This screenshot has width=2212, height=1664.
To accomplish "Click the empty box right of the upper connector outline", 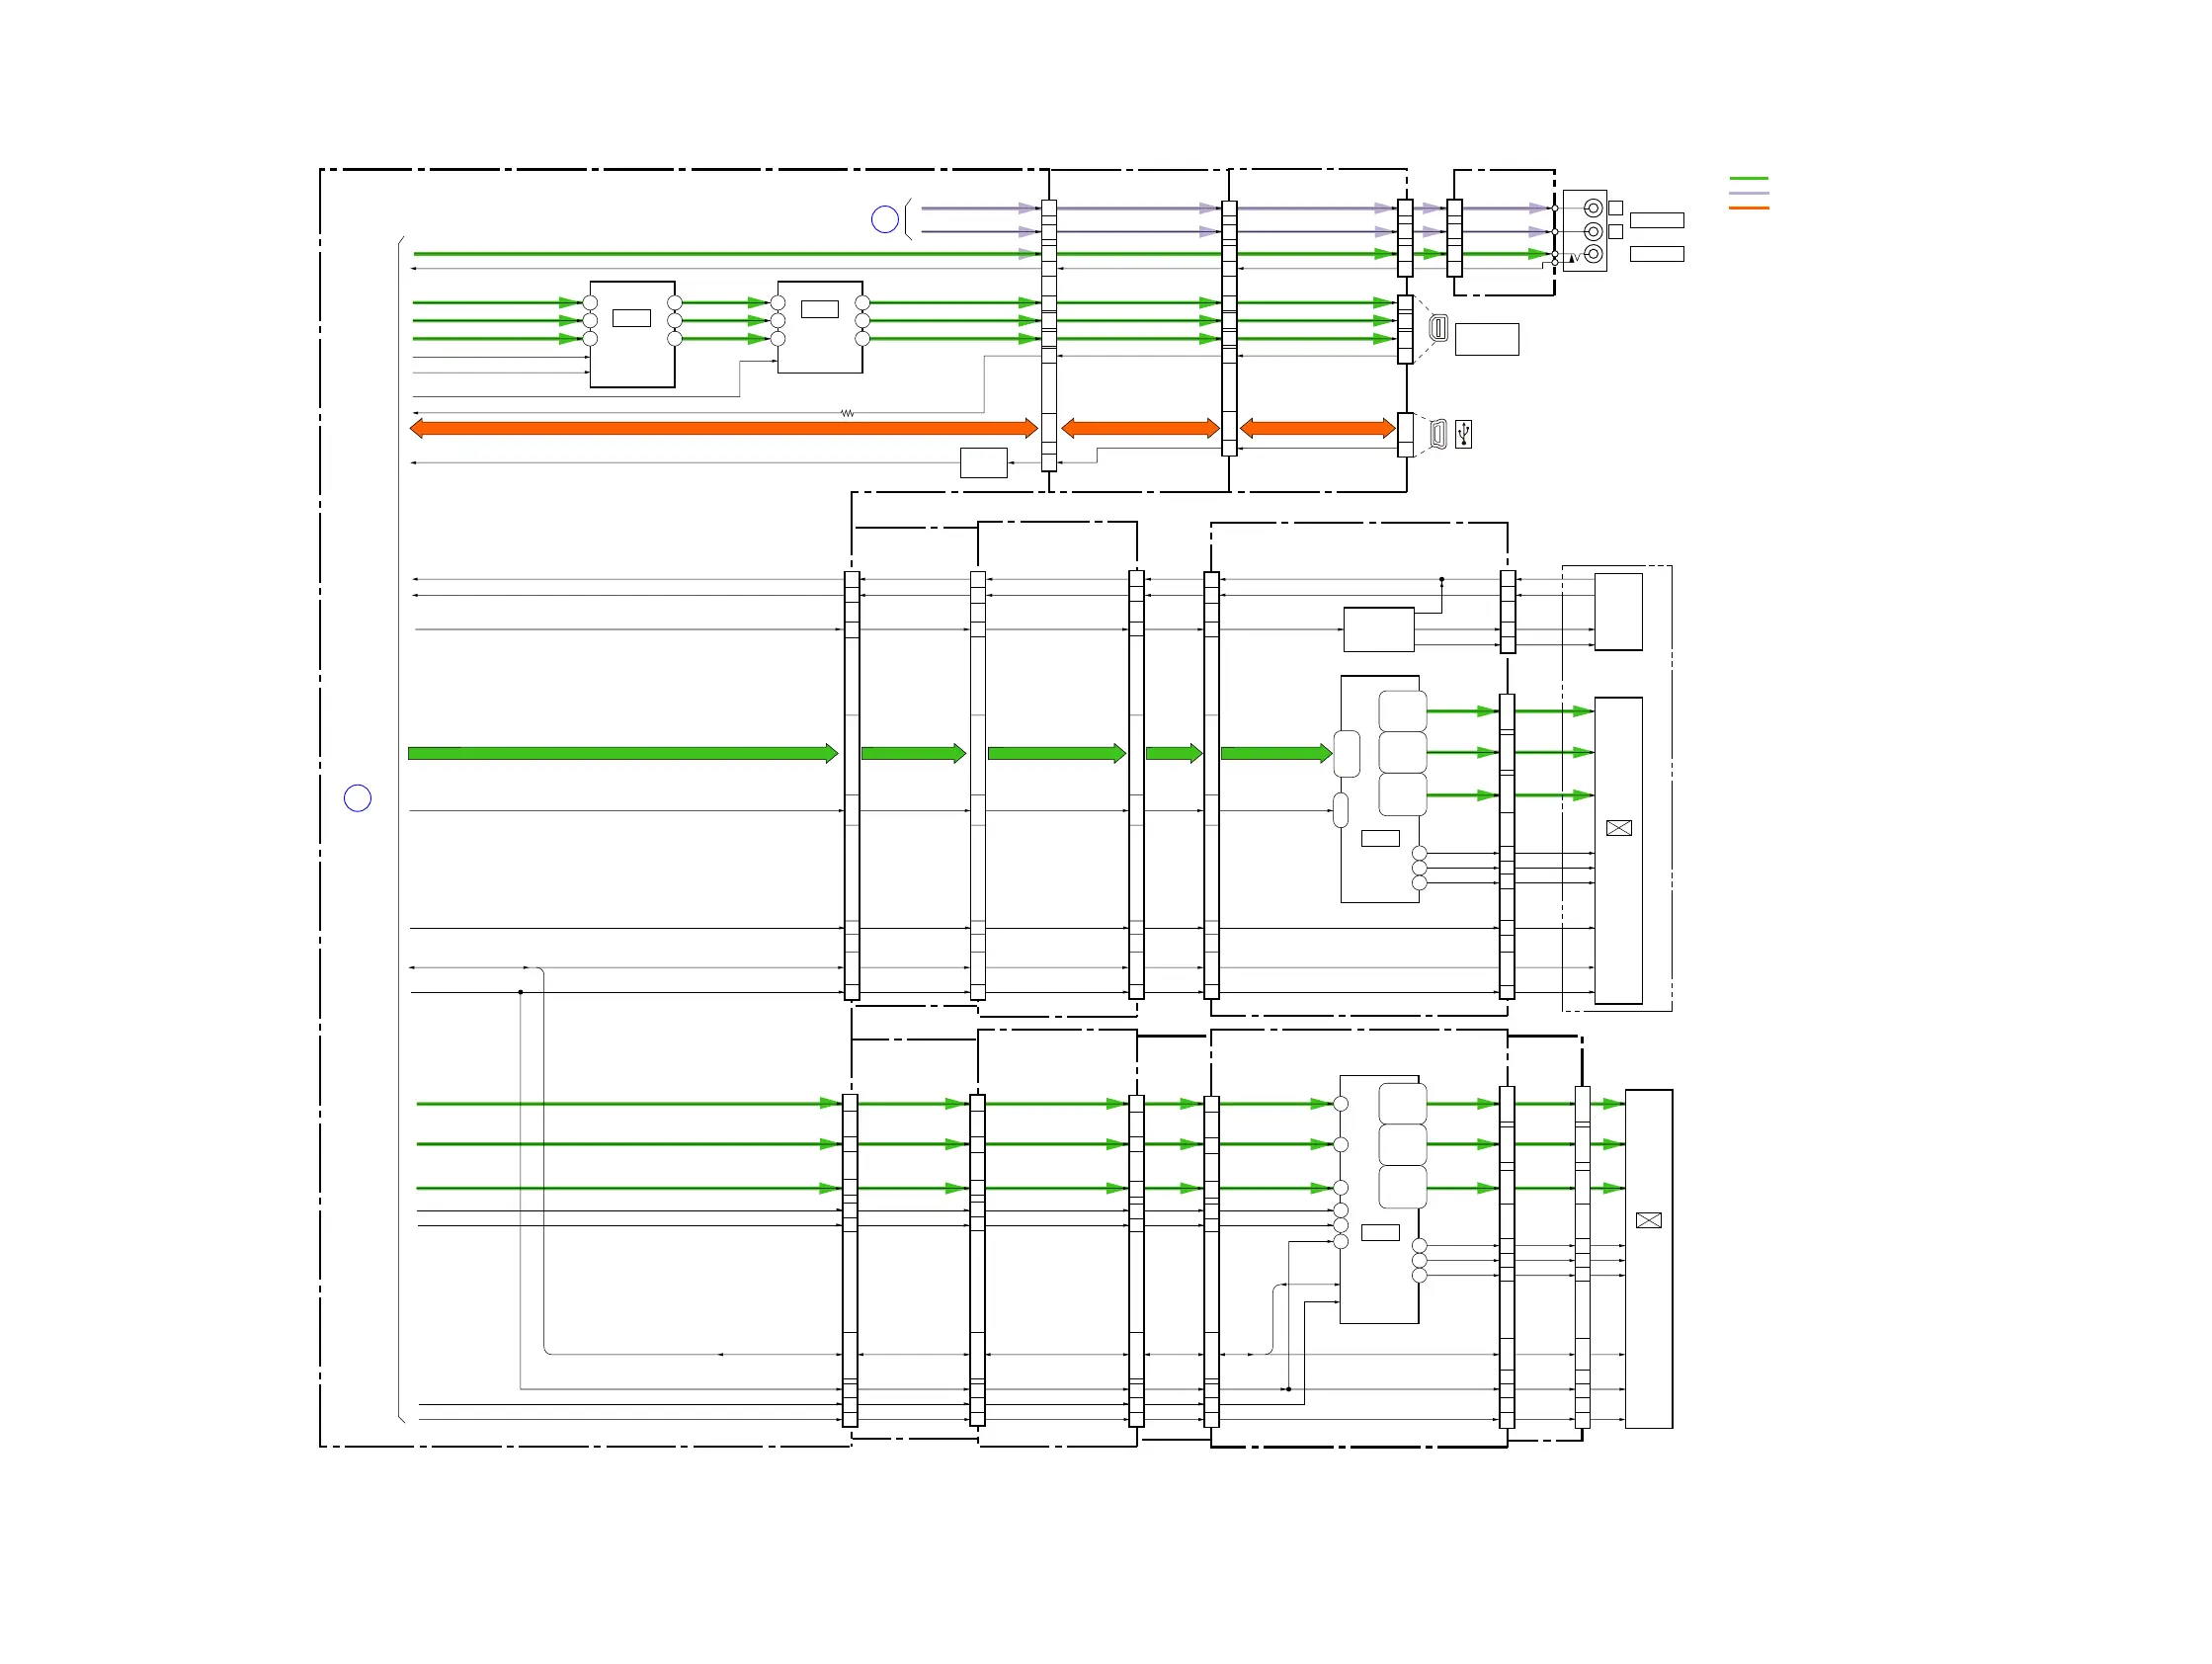I will tap(1487, 339).
